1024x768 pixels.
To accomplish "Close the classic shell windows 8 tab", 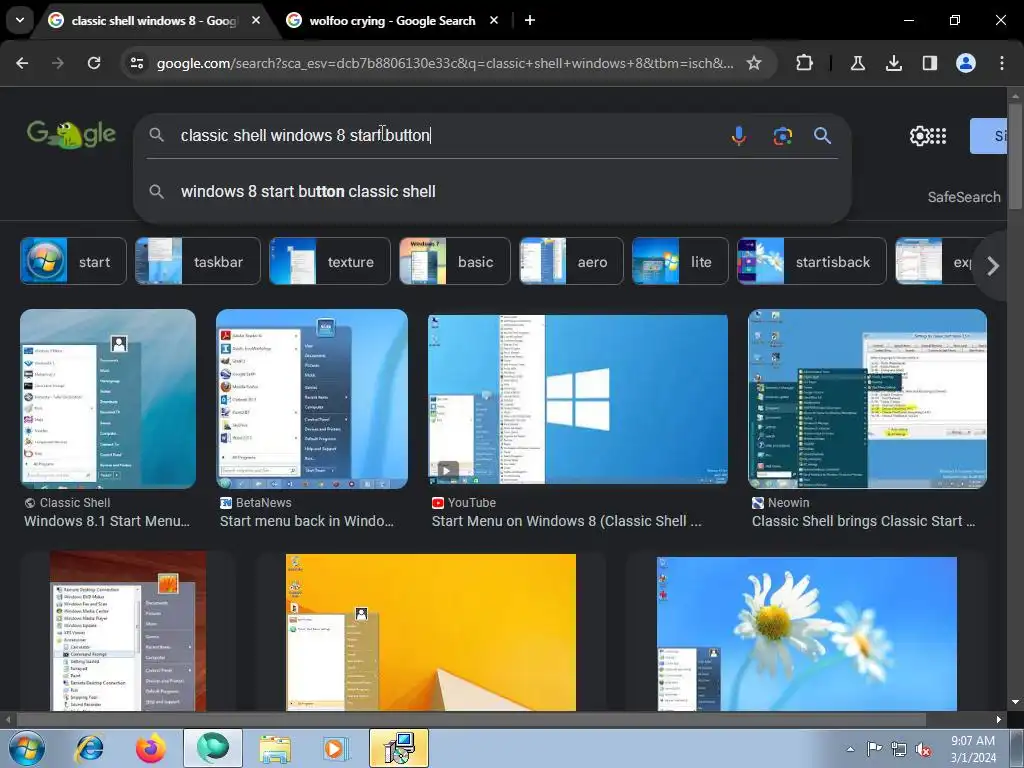I will (256, 20).
